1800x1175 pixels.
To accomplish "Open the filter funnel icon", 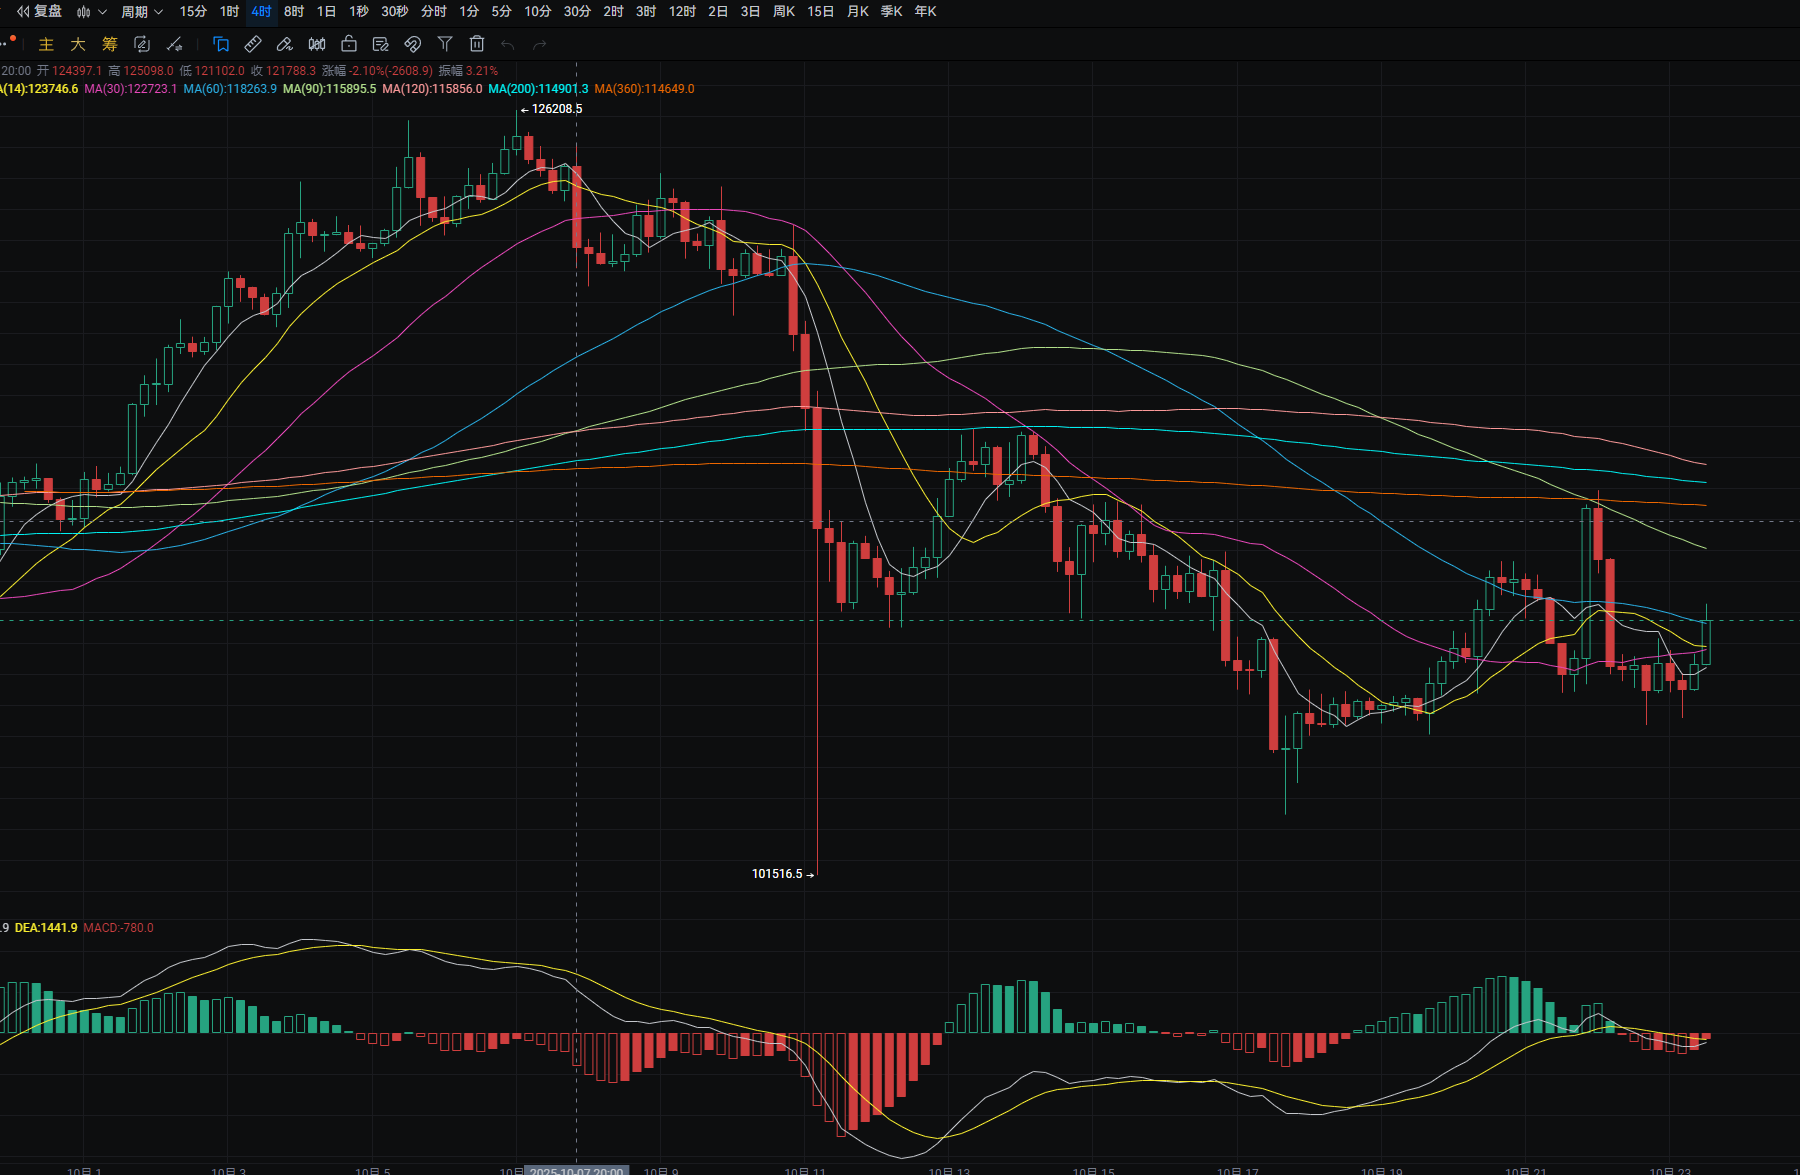I will pos(445,44).
